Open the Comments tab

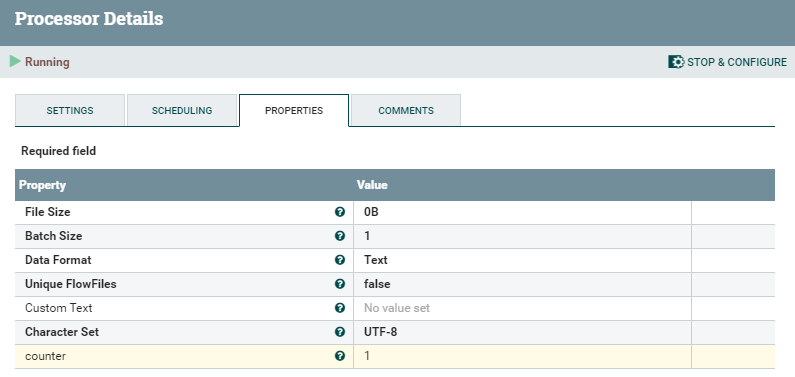[x=406, y=110]
